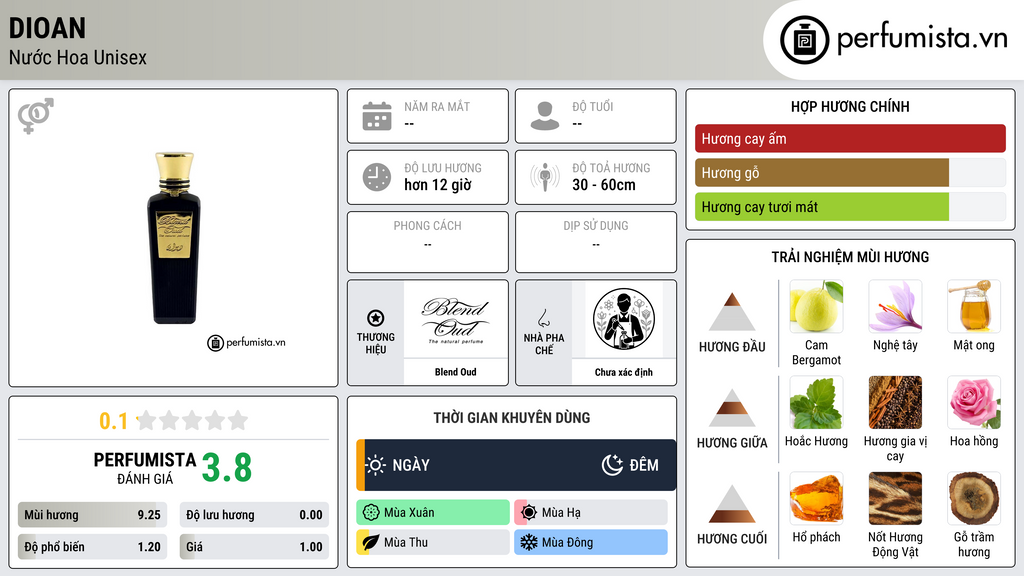The width and height of the screenshot is (1024, 576).
Task: Select the Hoa hồng rose note image
Action: (x=974, y=402)
